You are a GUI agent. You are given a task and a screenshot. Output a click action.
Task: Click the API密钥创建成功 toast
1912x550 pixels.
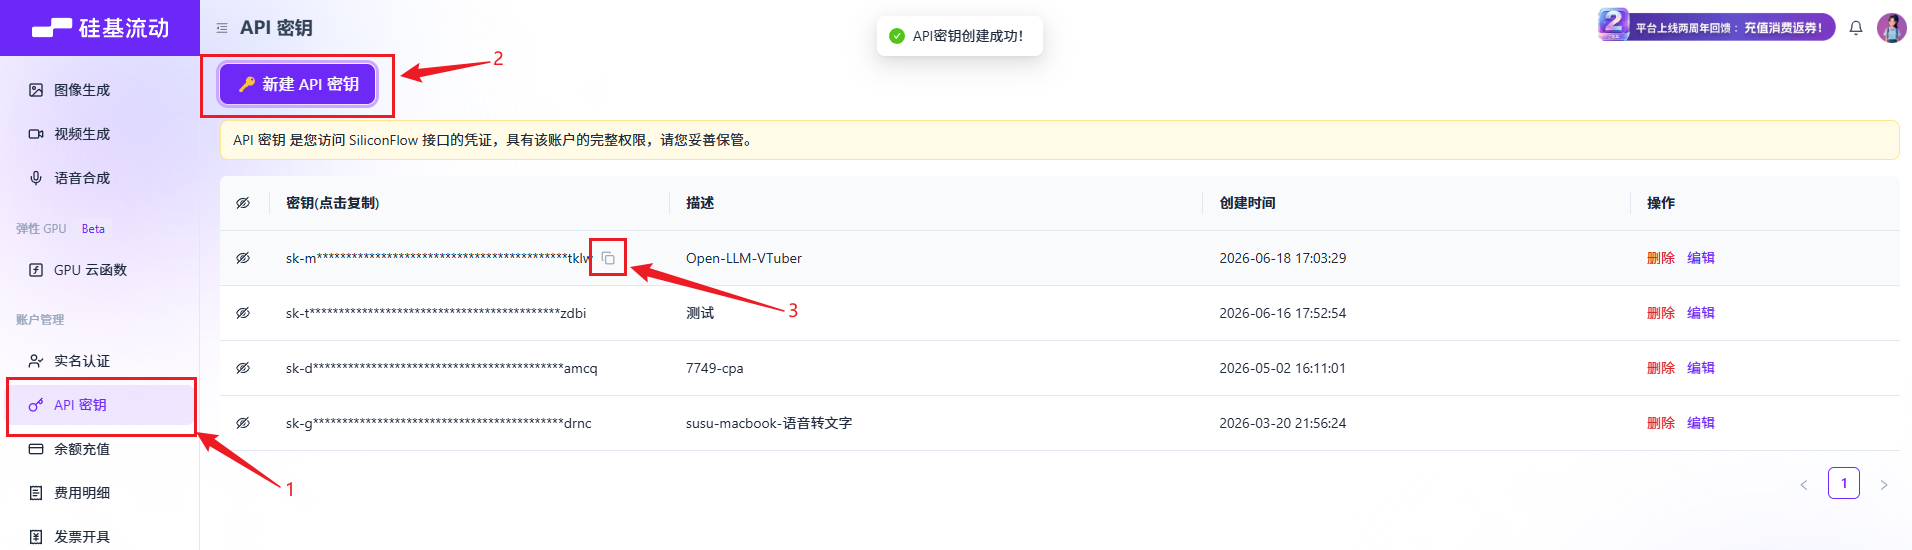coord(960,36)
